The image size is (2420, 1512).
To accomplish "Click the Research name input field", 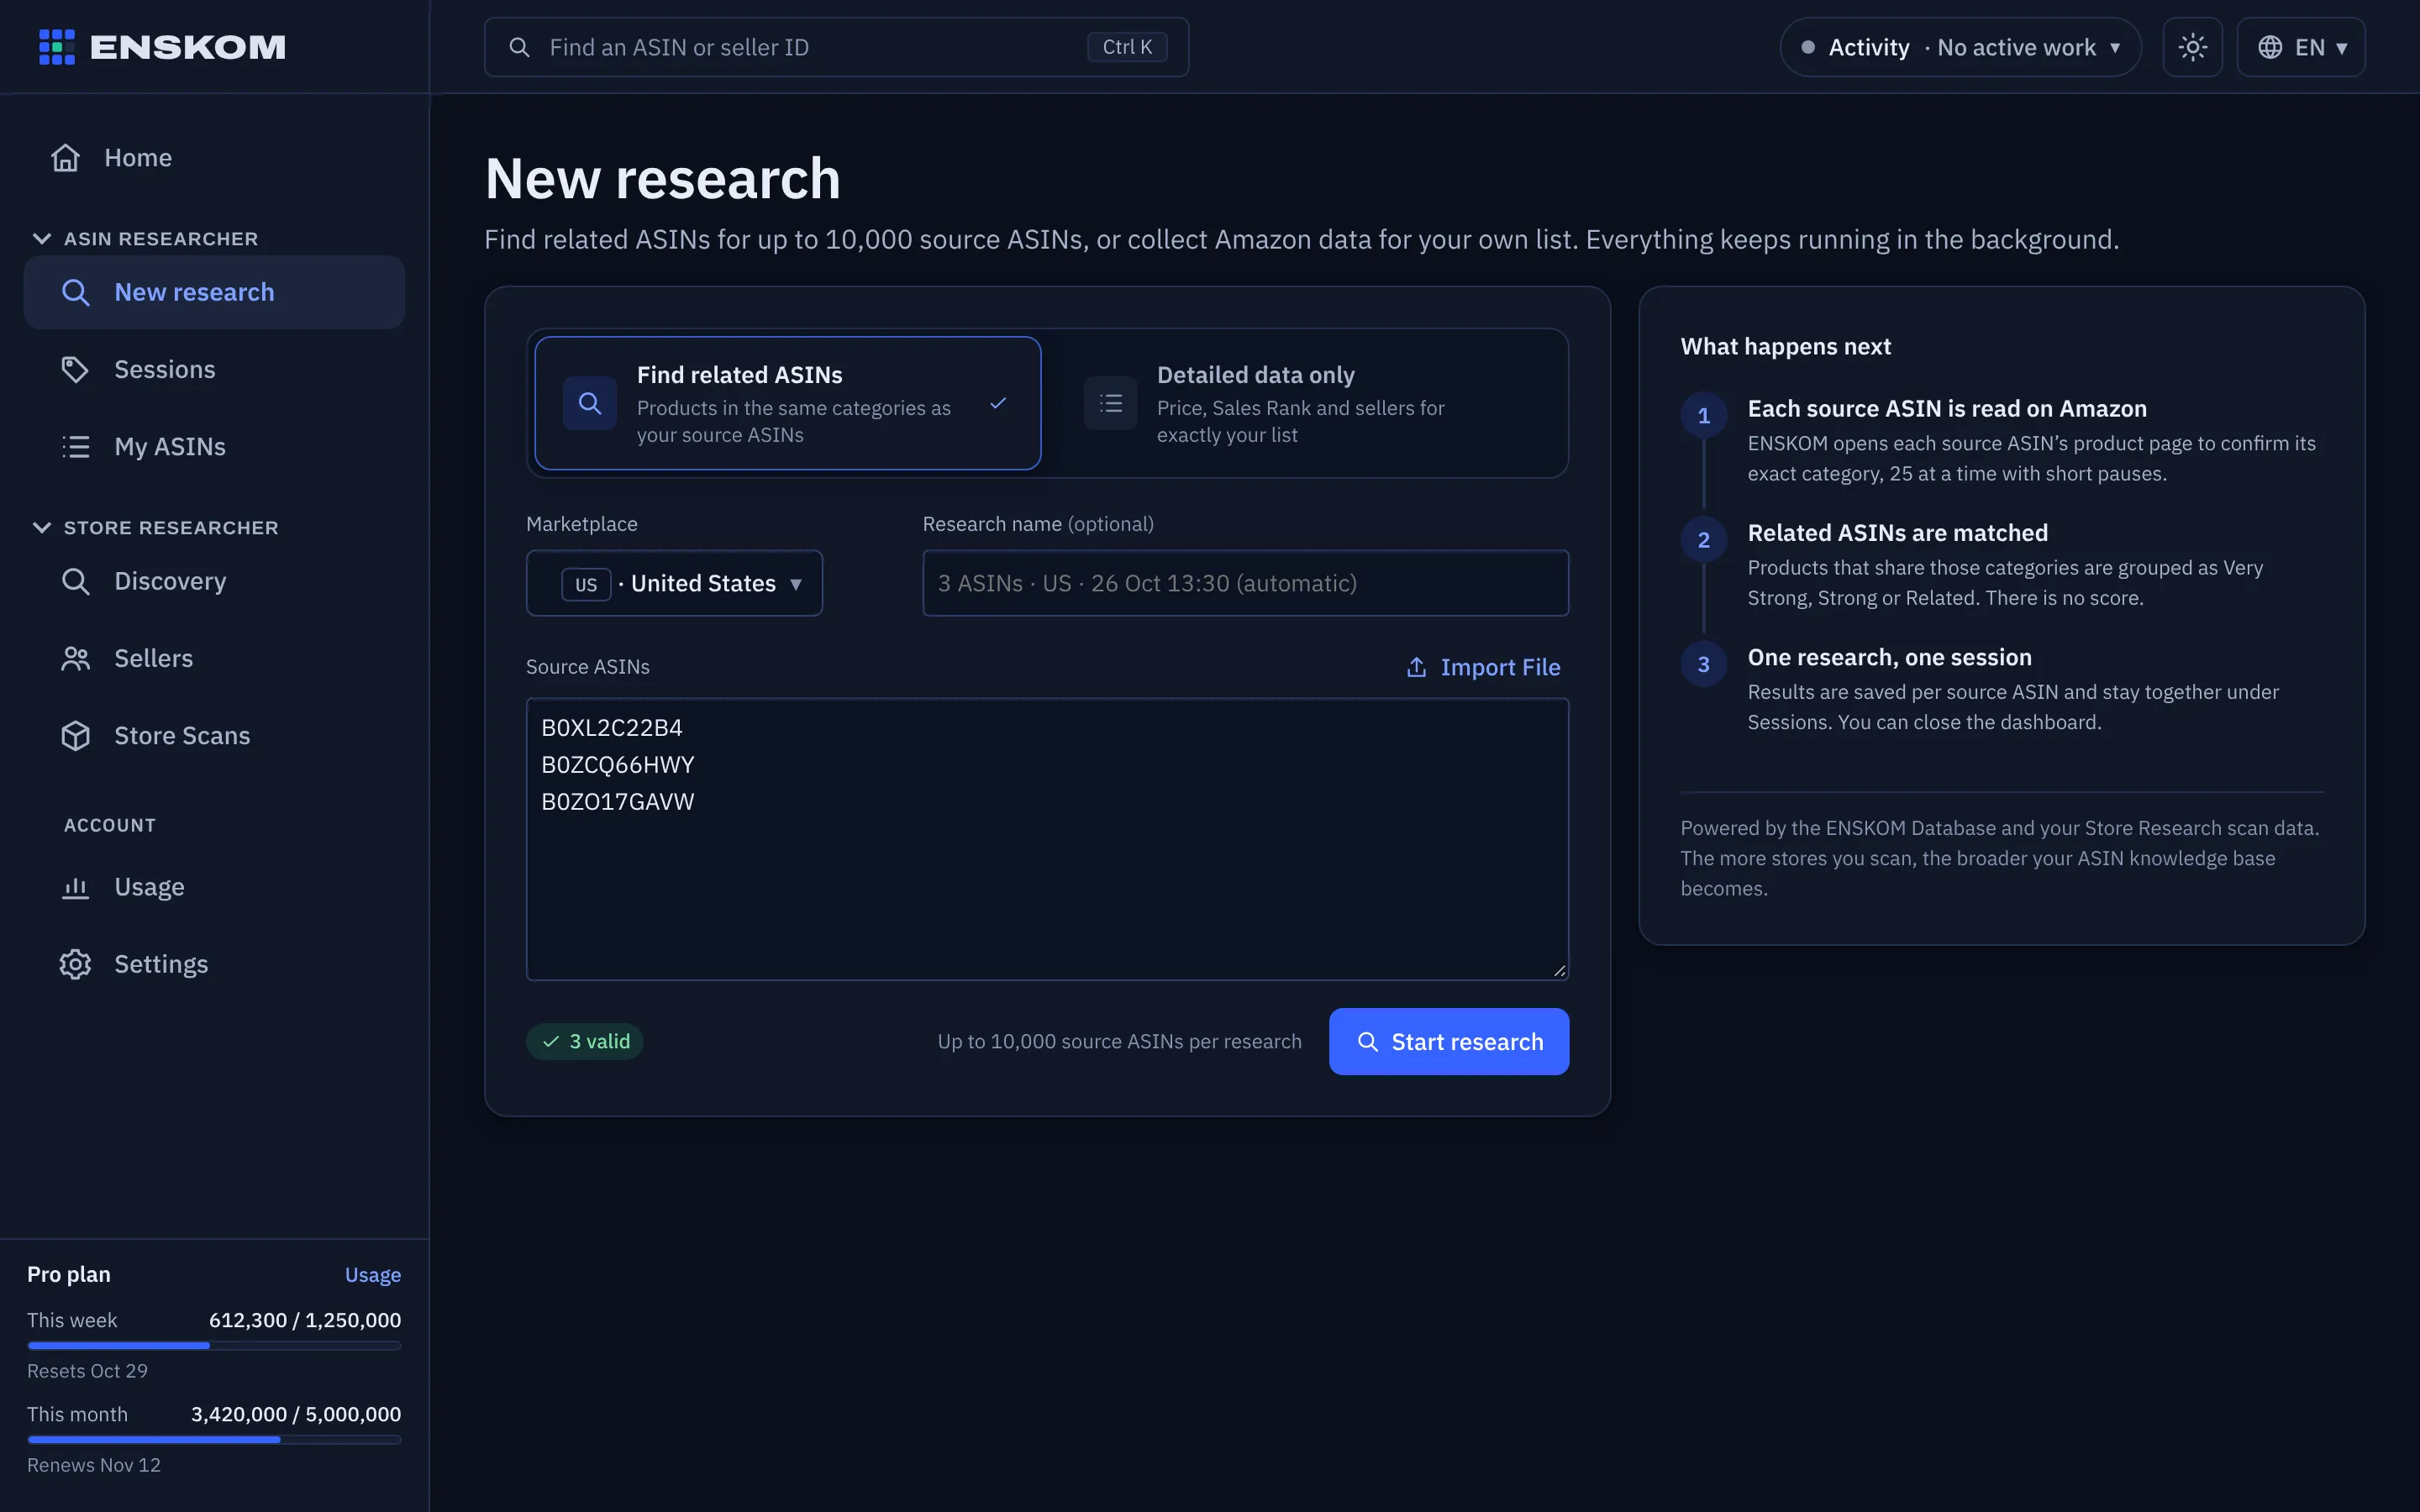I will tap(1245, 583).
